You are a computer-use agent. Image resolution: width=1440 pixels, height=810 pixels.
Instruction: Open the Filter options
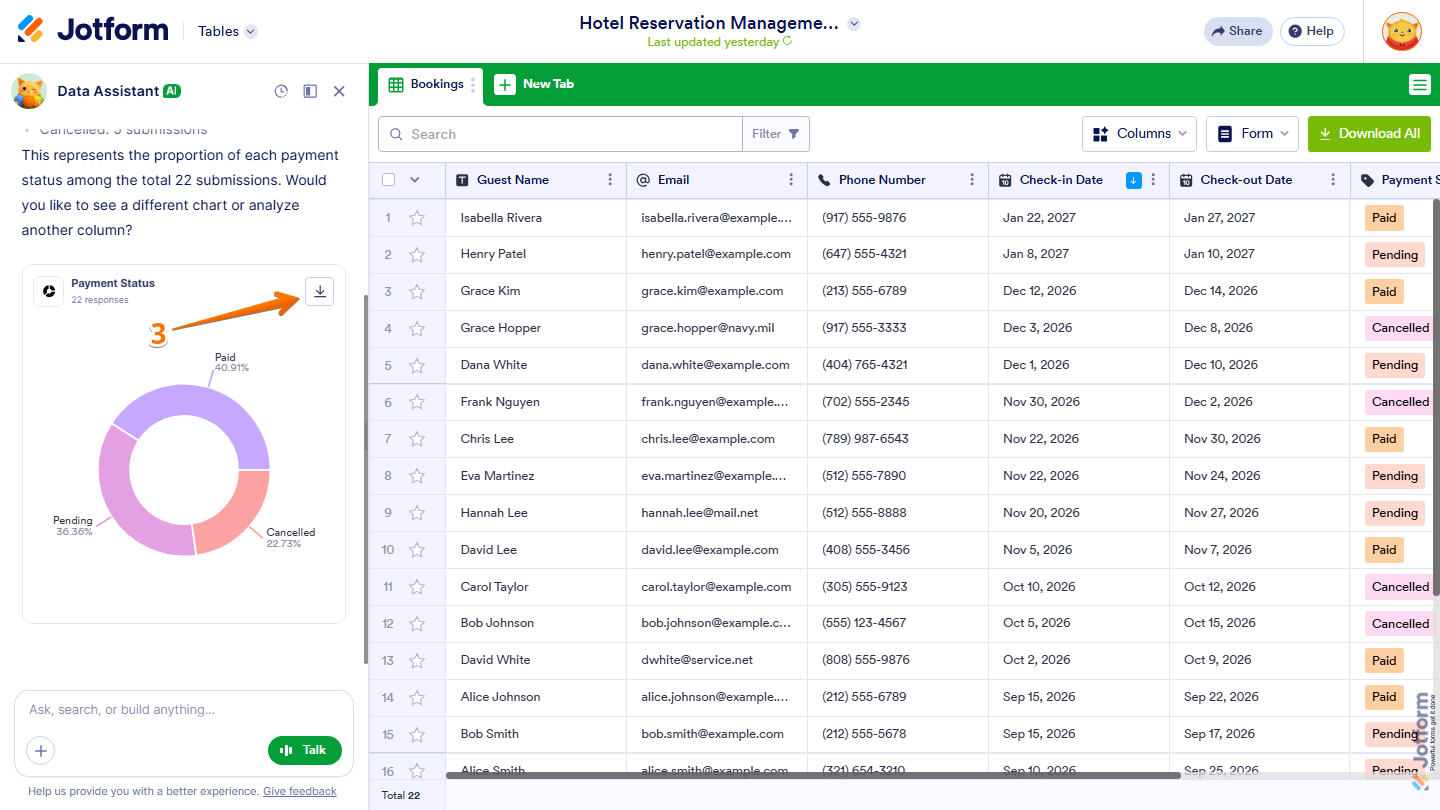click(x=776, y=134)
